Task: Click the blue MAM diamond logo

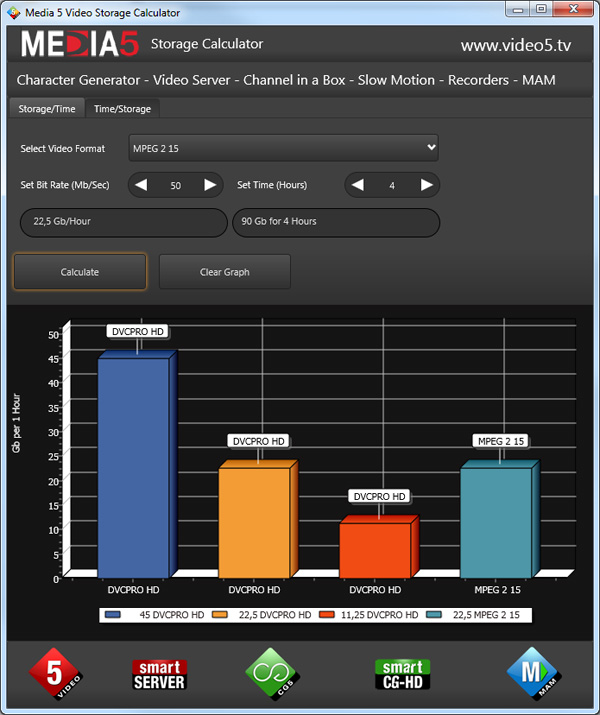Action: click(x=534, y=674)
